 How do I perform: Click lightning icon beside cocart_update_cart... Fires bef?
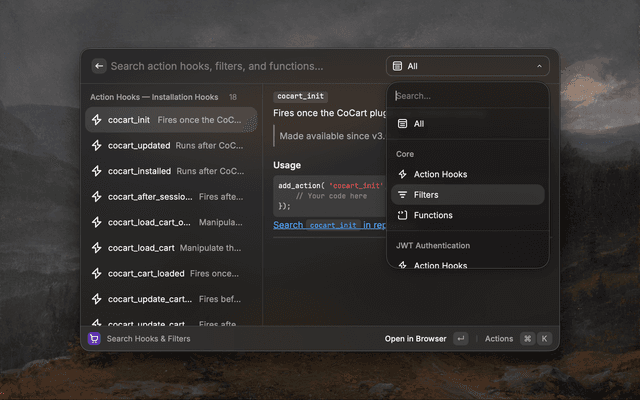click(96, 299)
